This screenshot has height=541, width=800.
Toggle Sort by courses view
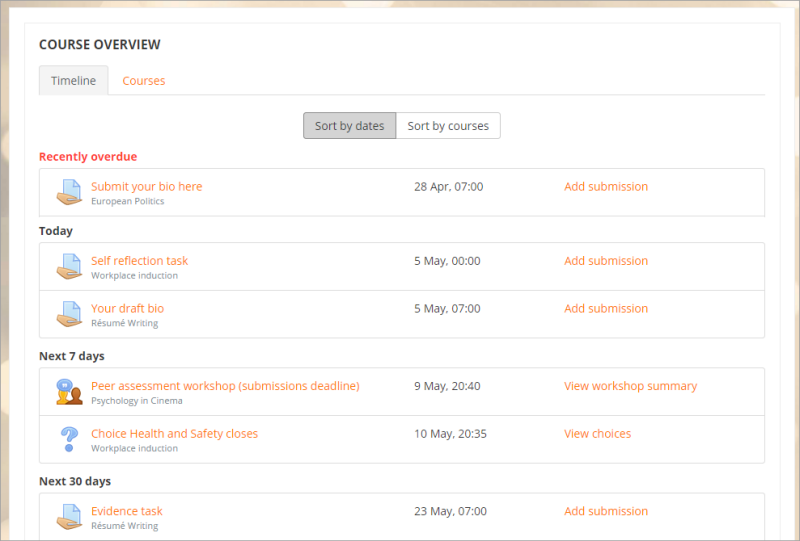[x=448, y=126]
